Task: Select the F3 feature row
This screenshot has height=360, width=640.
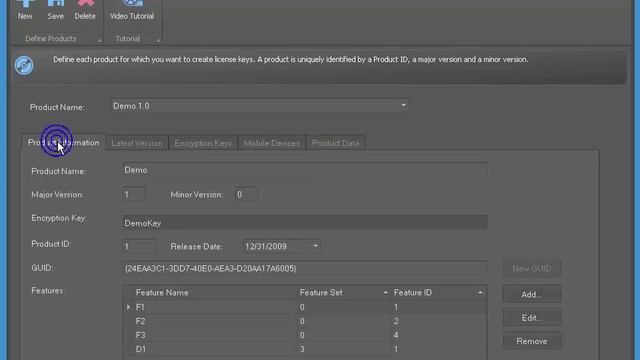Action: coord(305,335)
